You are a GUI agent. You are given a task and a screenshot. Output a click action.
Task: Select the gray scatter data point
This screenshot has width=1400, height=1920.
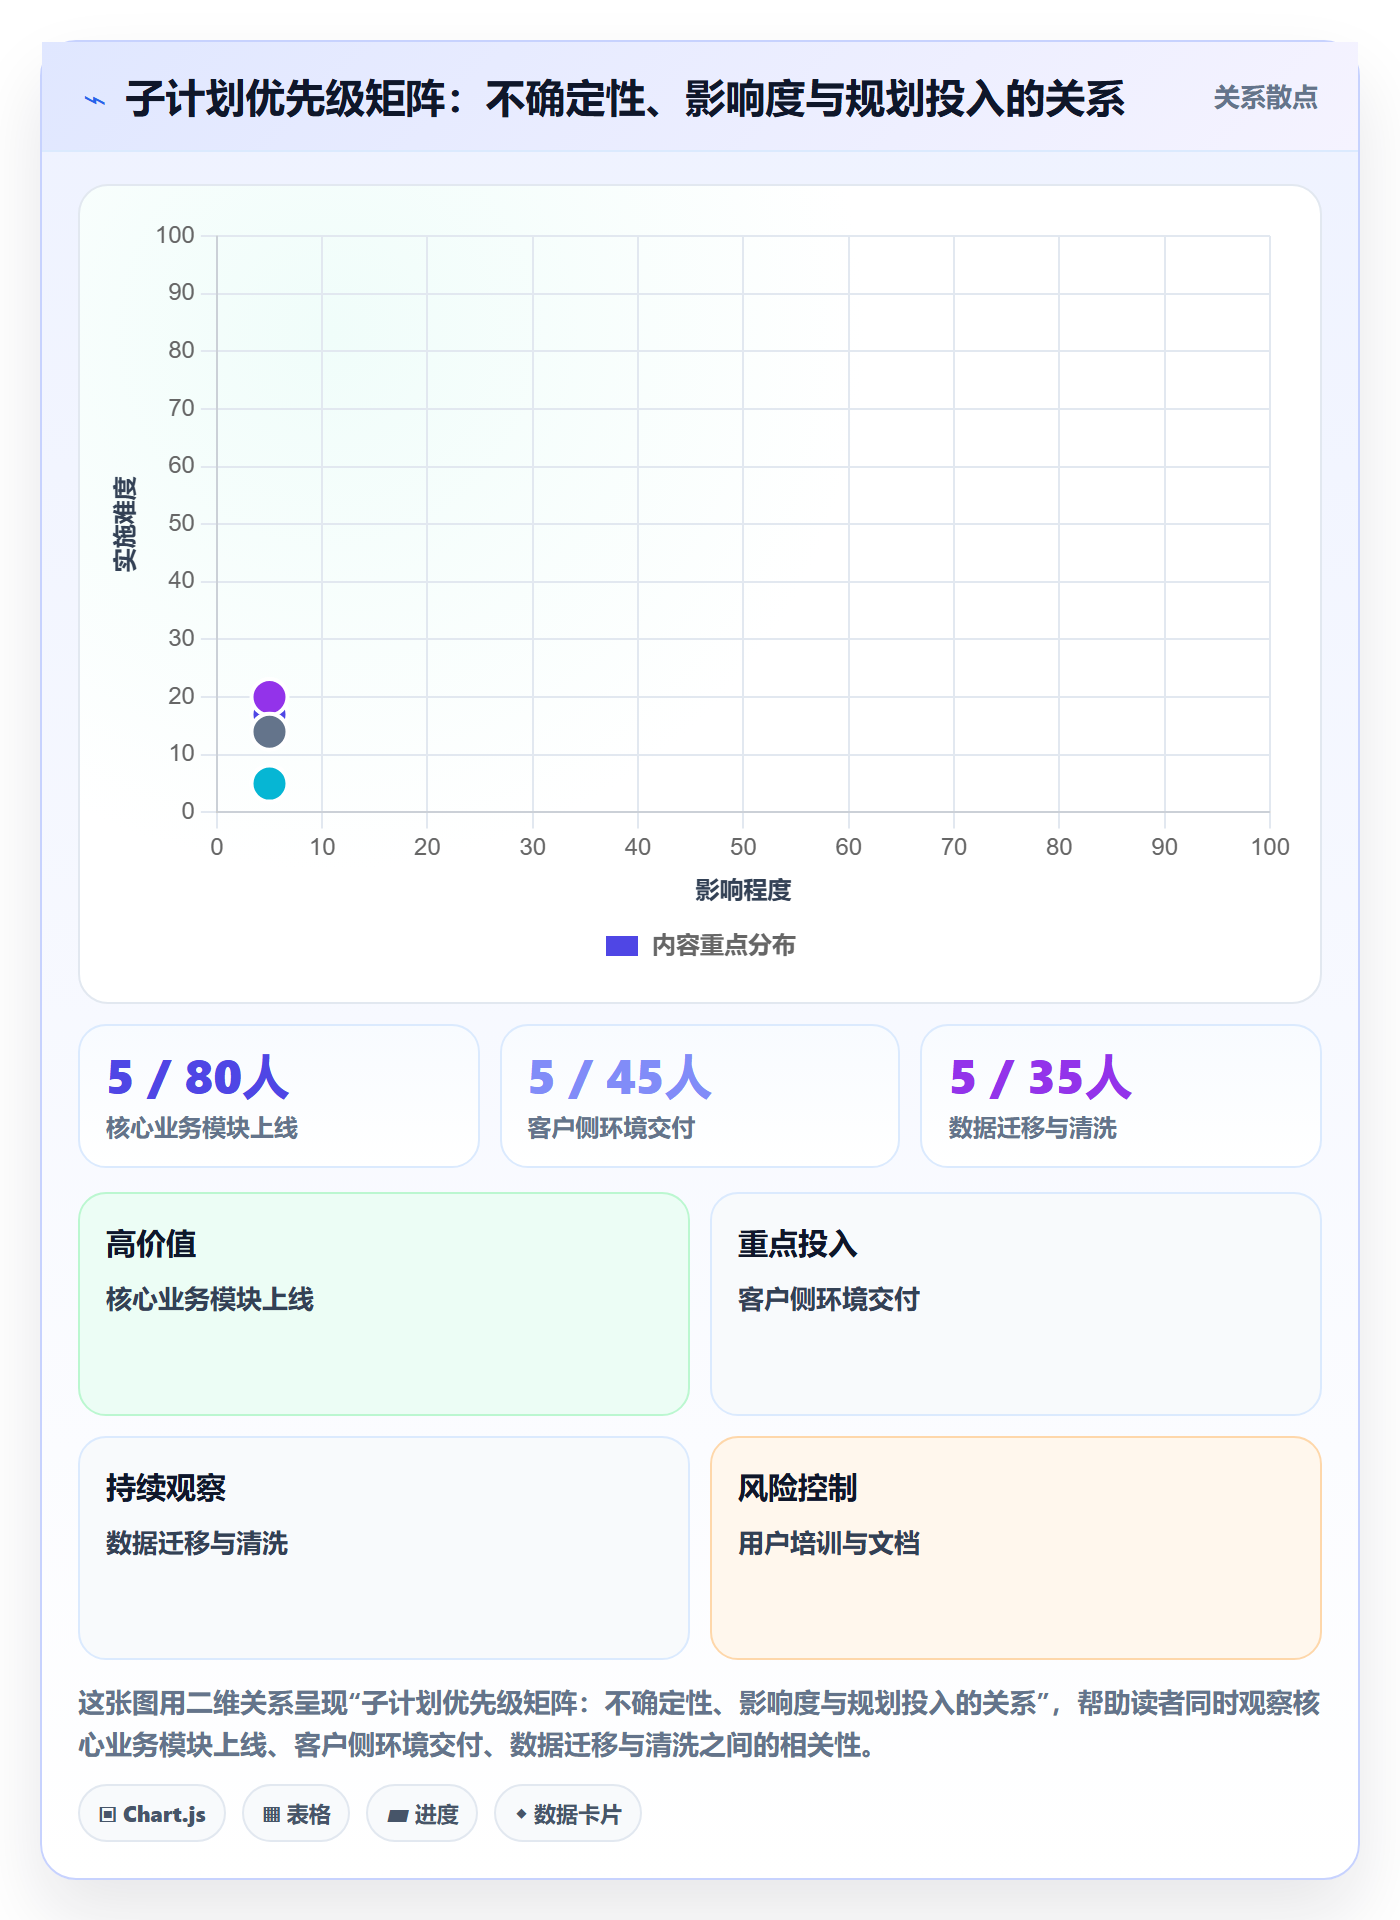[269, 732]
